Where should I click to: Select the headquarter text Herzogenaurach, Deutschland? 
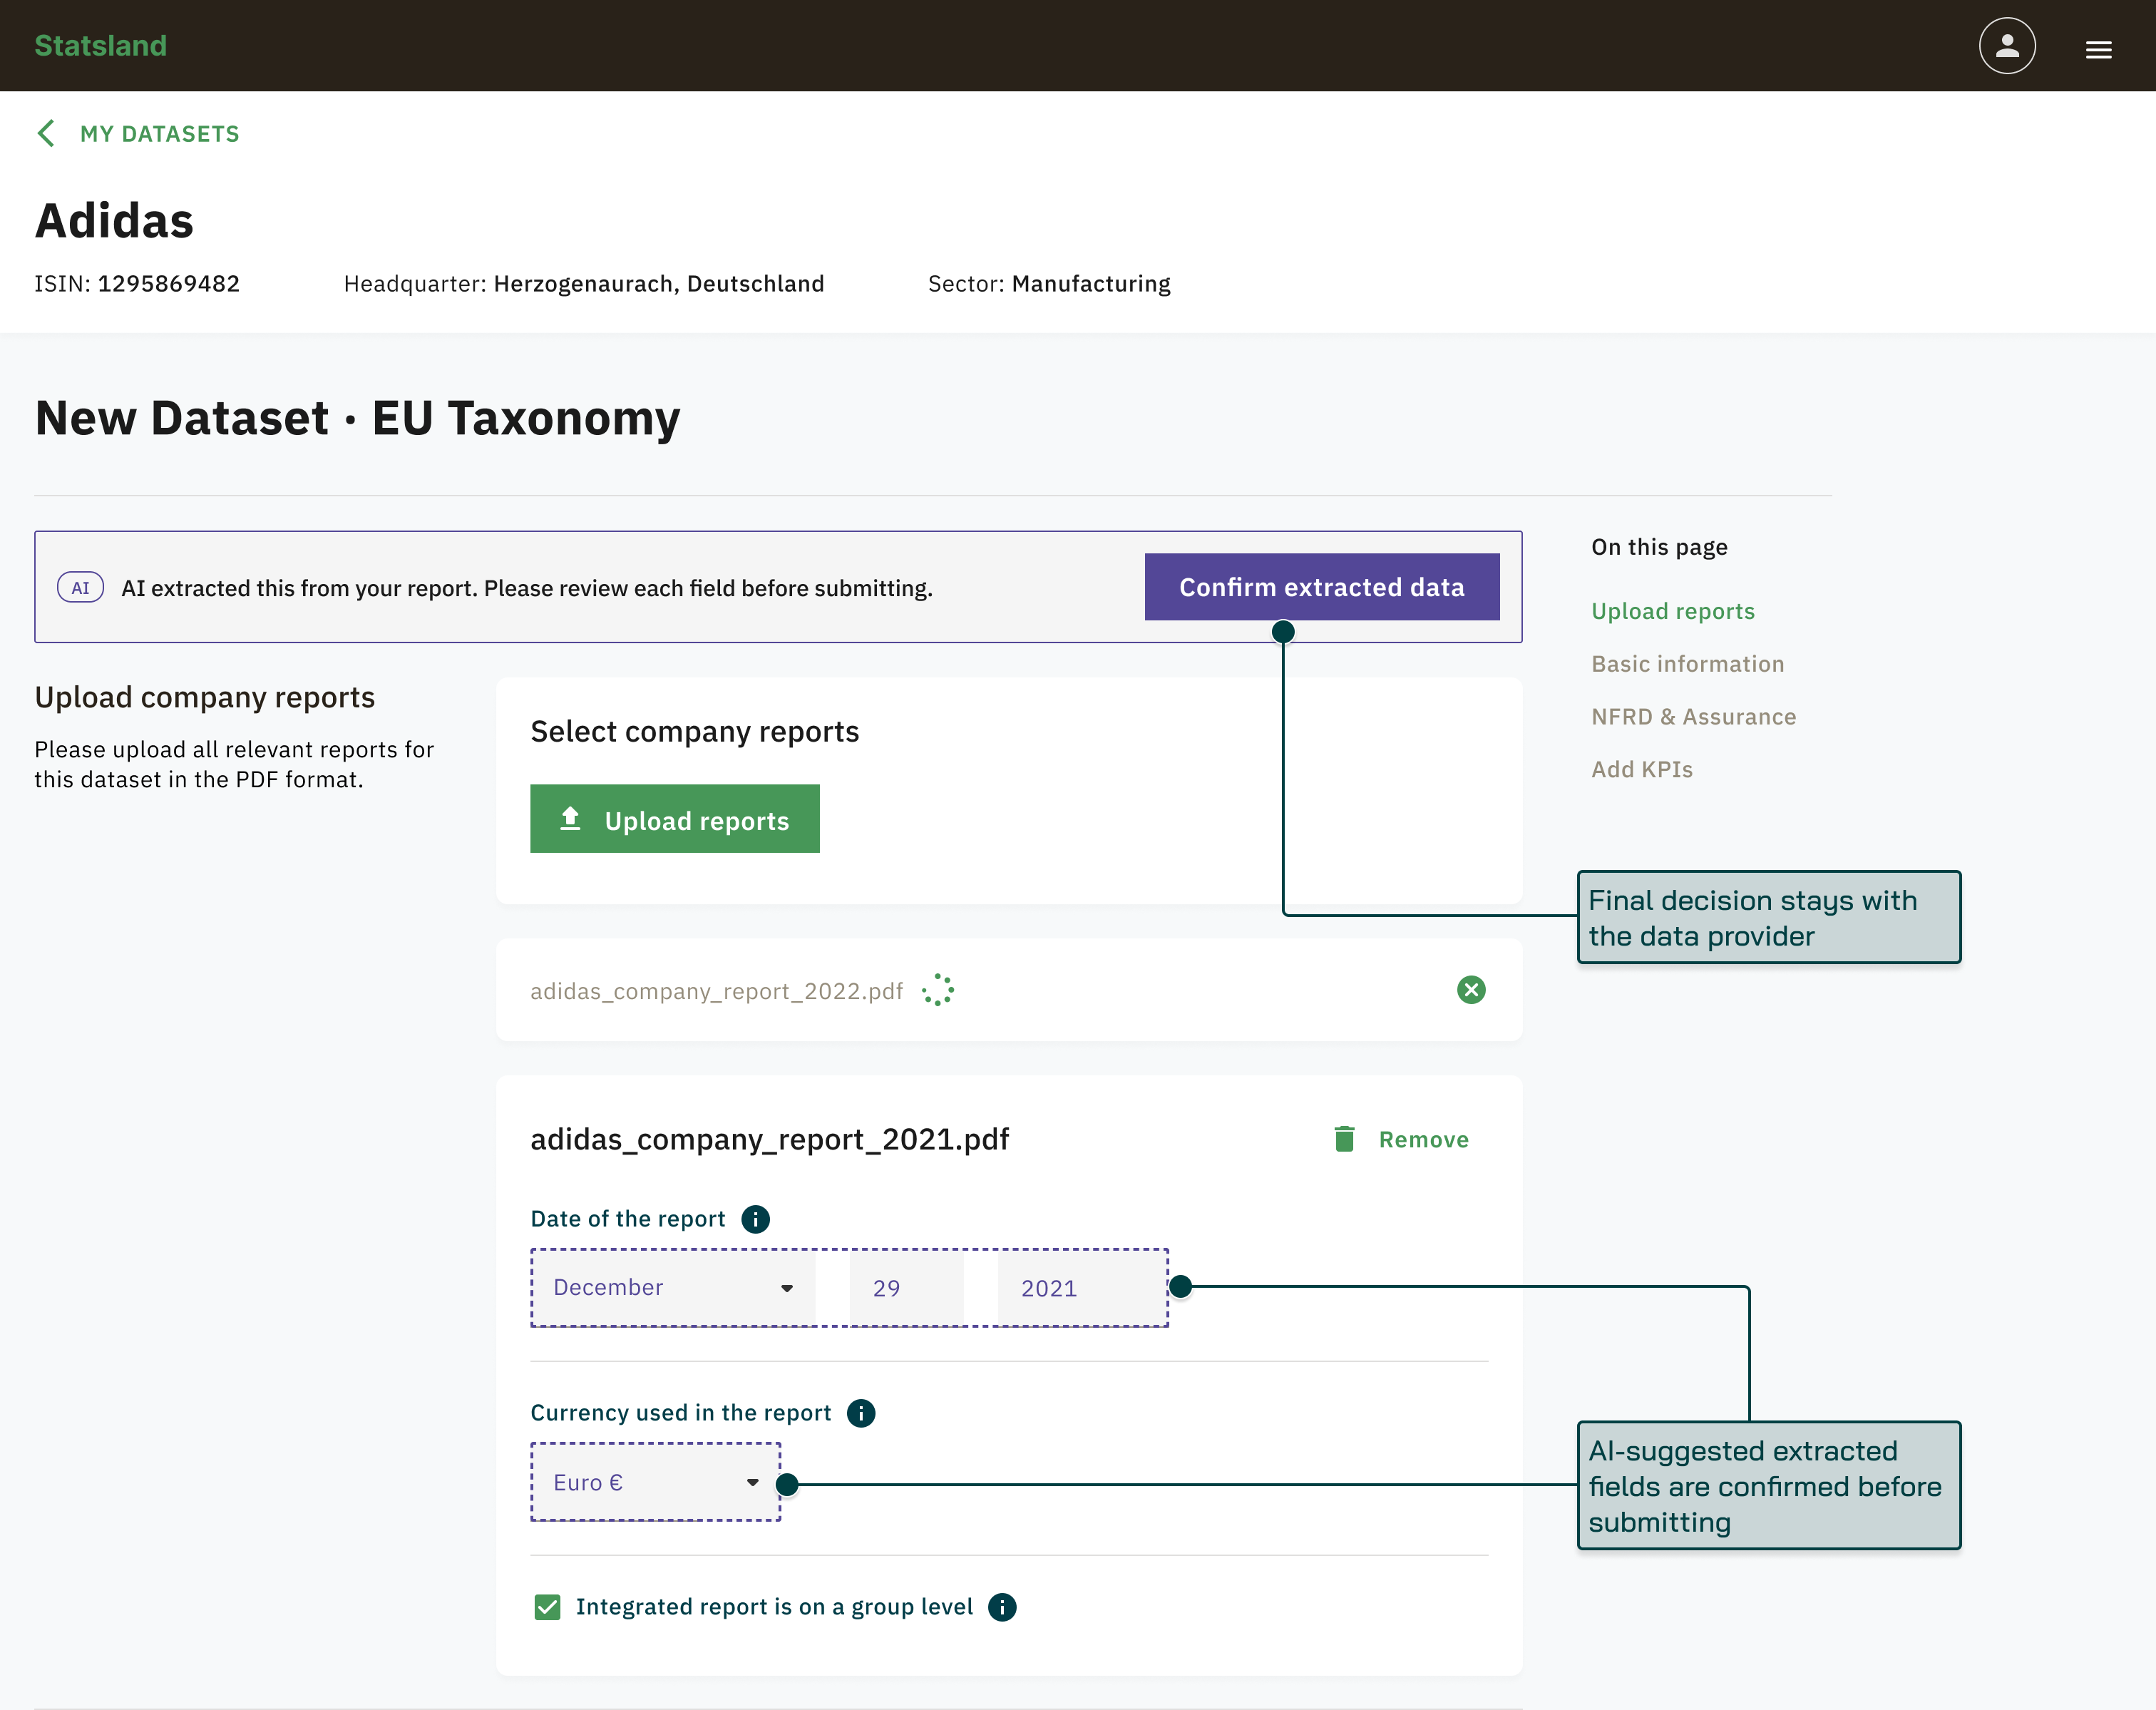659,284
